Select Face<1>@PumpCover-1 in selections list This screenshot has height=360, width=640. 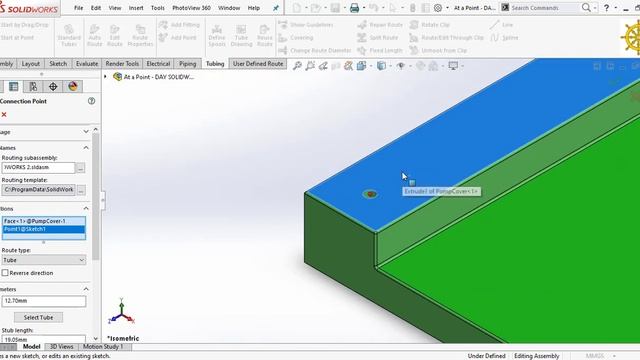[44, 221]
